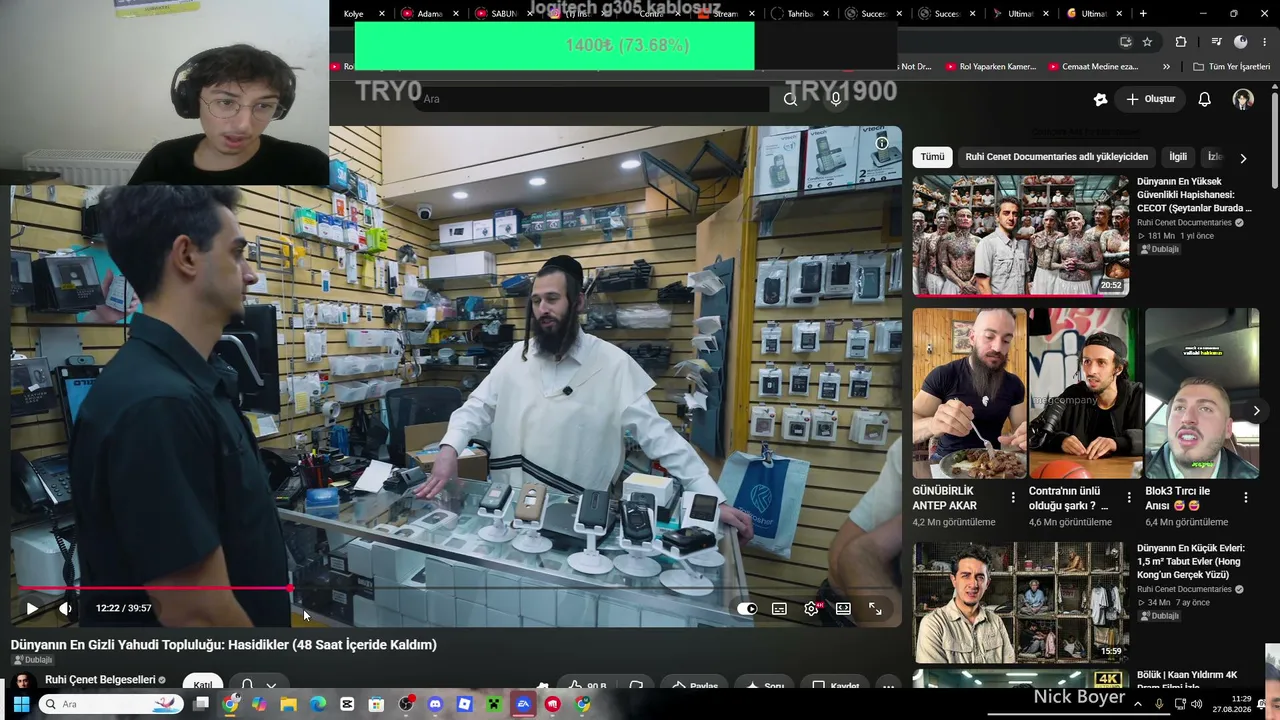Open options for "Contra'nın ünlü olduğu şarkı" short
The image size is (1280, 720).
(1129, 497)
